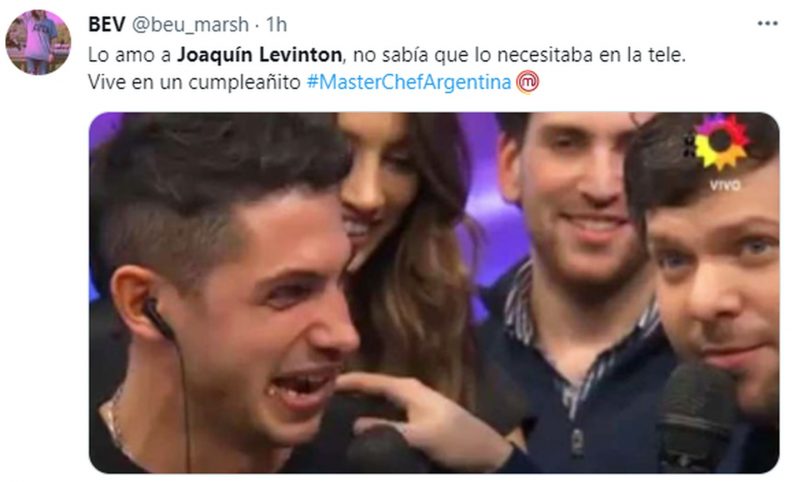The image size is (800, 482).
Task: Click the tweet line starting with Lo amo
Action: pyautogui.click(x=387, y=55)
